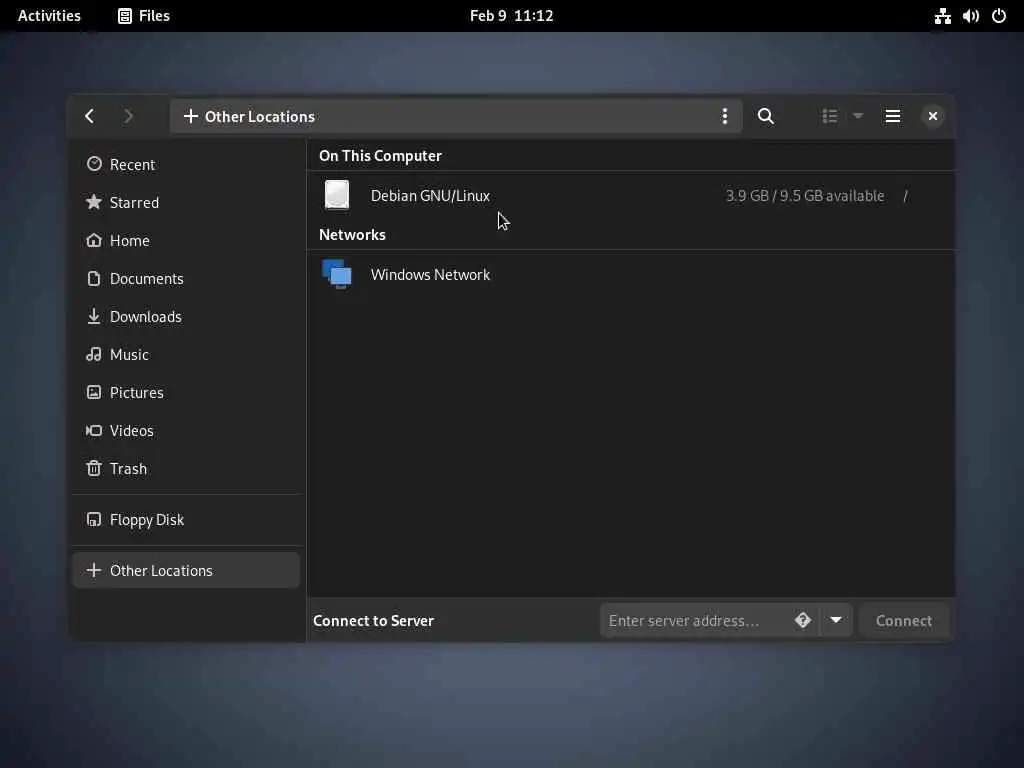The height and width of the screenshot is (768, 1024).
Task: Open Pictures in the sidebar
Action: [185, 392]
